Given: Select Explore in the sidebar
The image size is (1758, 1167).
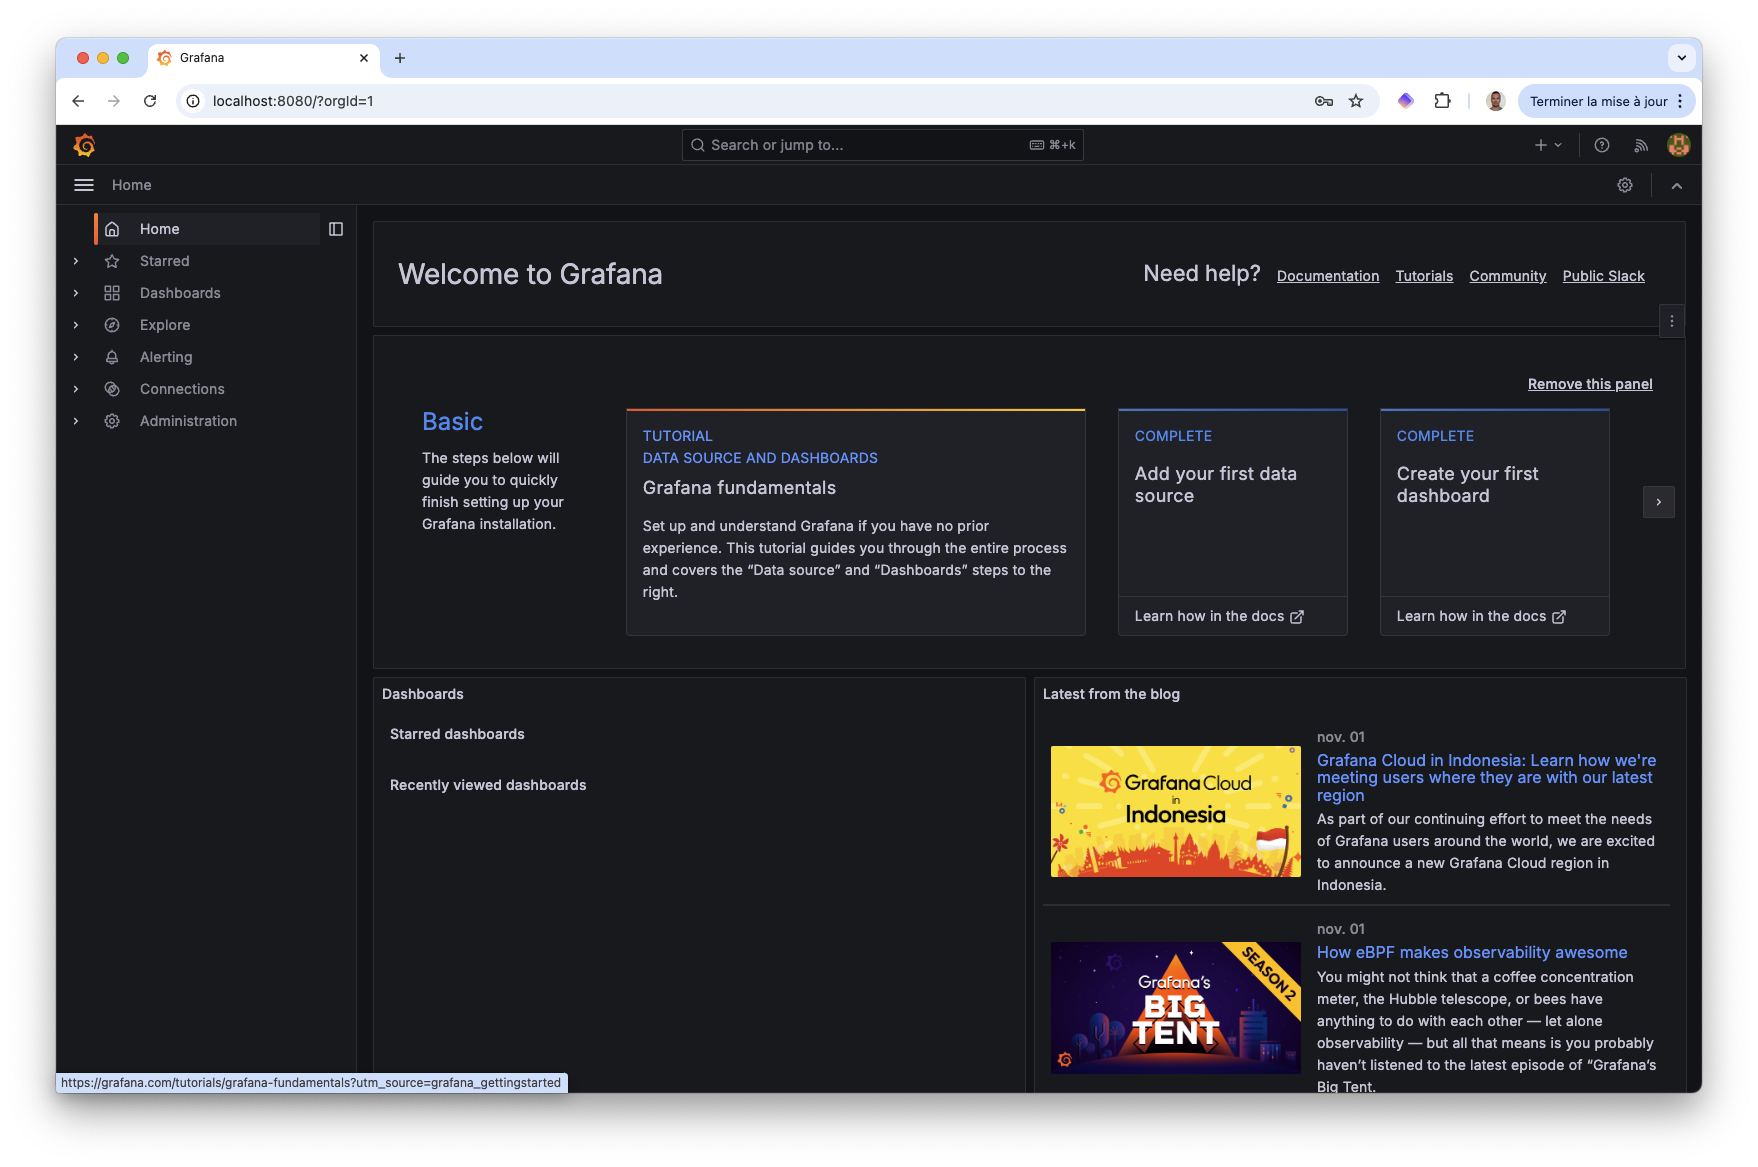Looking at the screenshot, I should pyautogui.click(x=164, y=325).
